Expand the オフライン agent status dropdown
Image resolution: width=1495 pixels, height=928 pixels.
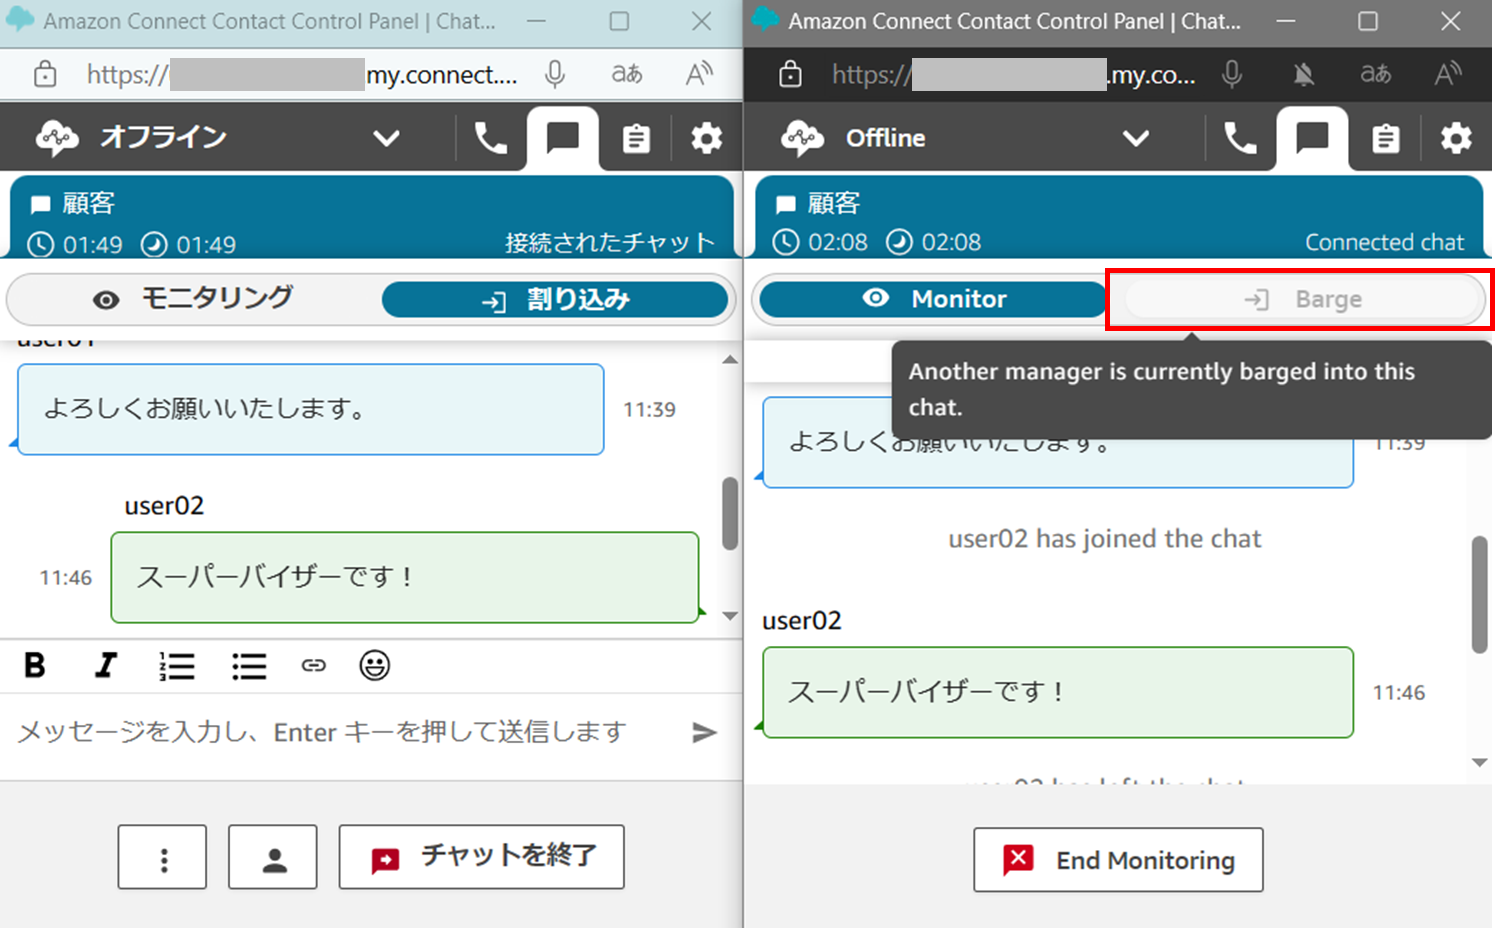(x=386, y=138)
